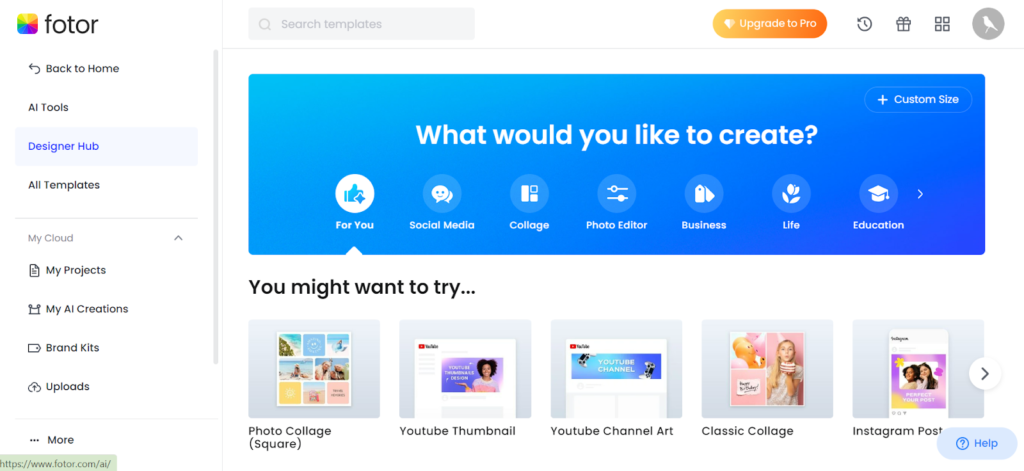
Task: Collapse the My Cloud section
Action: point(178,238)
